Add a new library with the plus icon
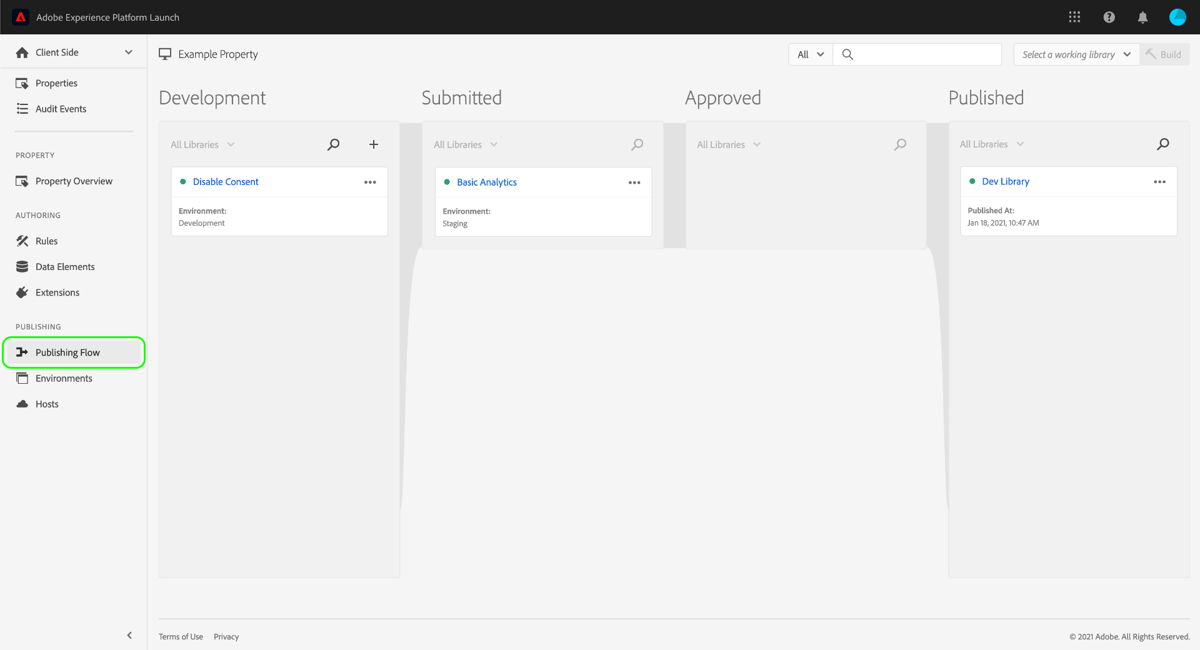Image resolution: width=1200 pixels, height=650 pixels. (x=373, y=144)
